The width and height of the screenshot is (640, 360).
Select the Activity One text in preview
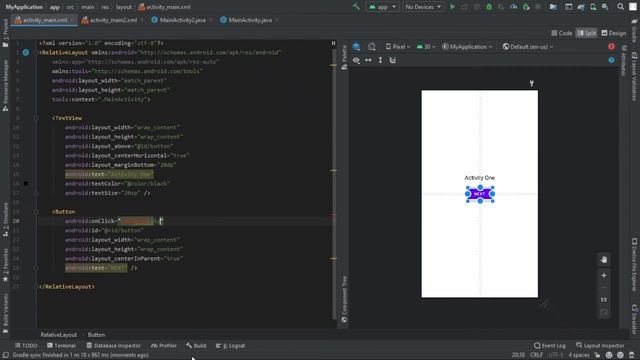pos(480,178)
